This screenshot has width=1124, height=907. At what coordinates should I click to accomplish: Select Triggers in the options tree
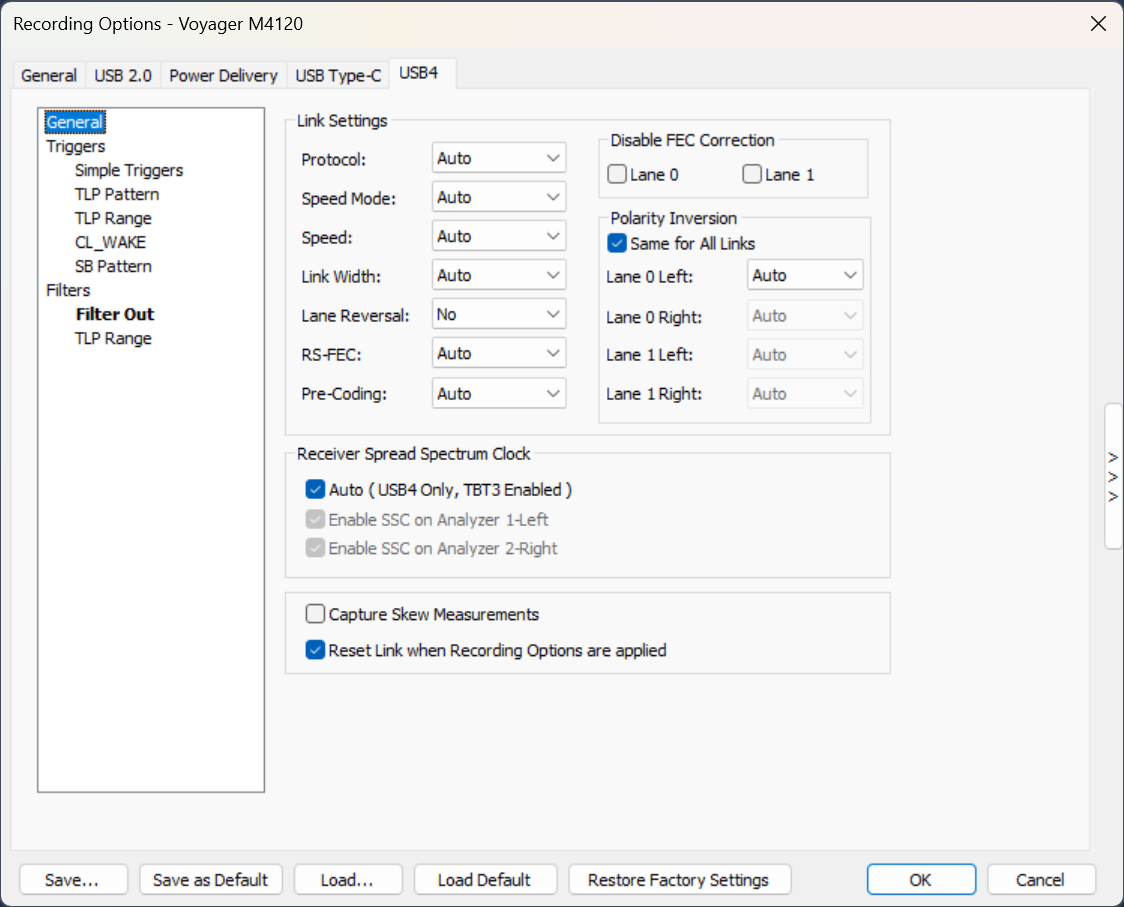click(75, 146)
